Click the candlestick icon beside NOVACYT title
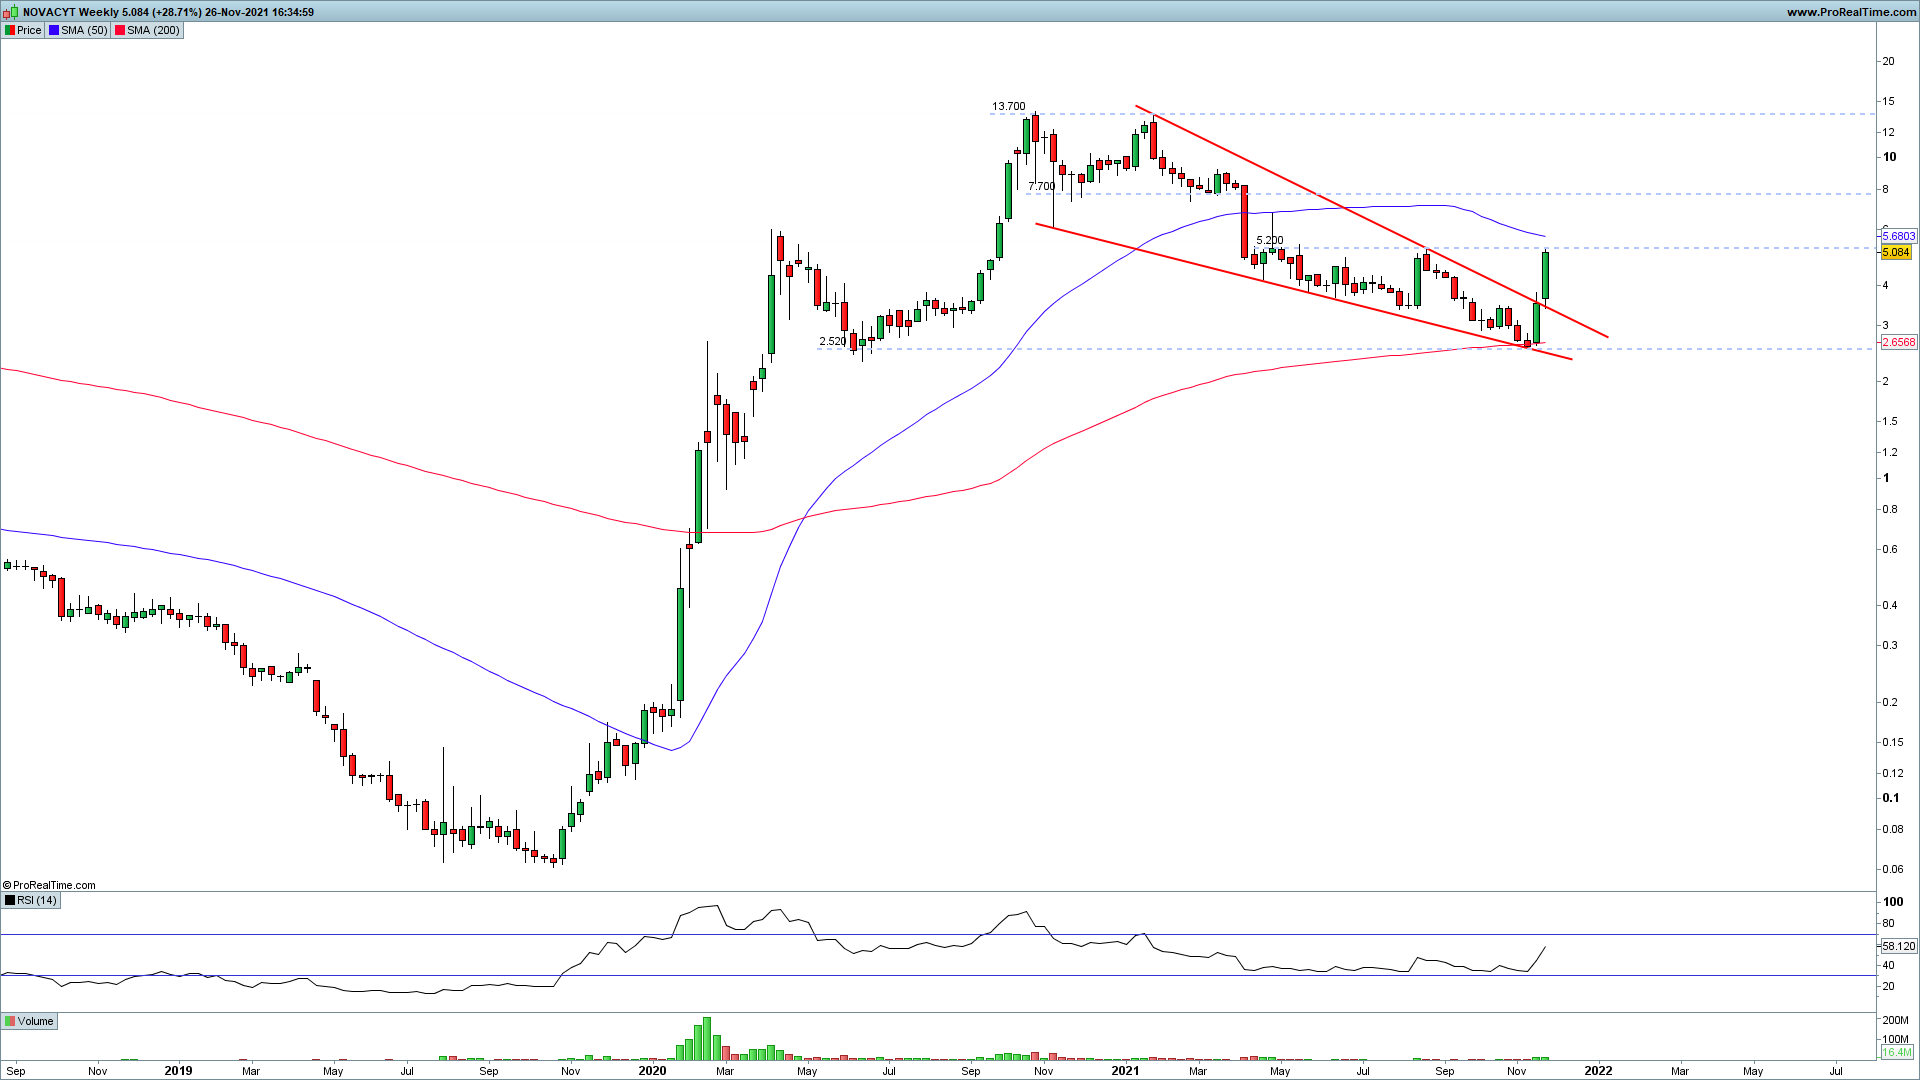The width and height of the screenshot is (1920, 1080). pyautogui.click(x=10, y=12)
